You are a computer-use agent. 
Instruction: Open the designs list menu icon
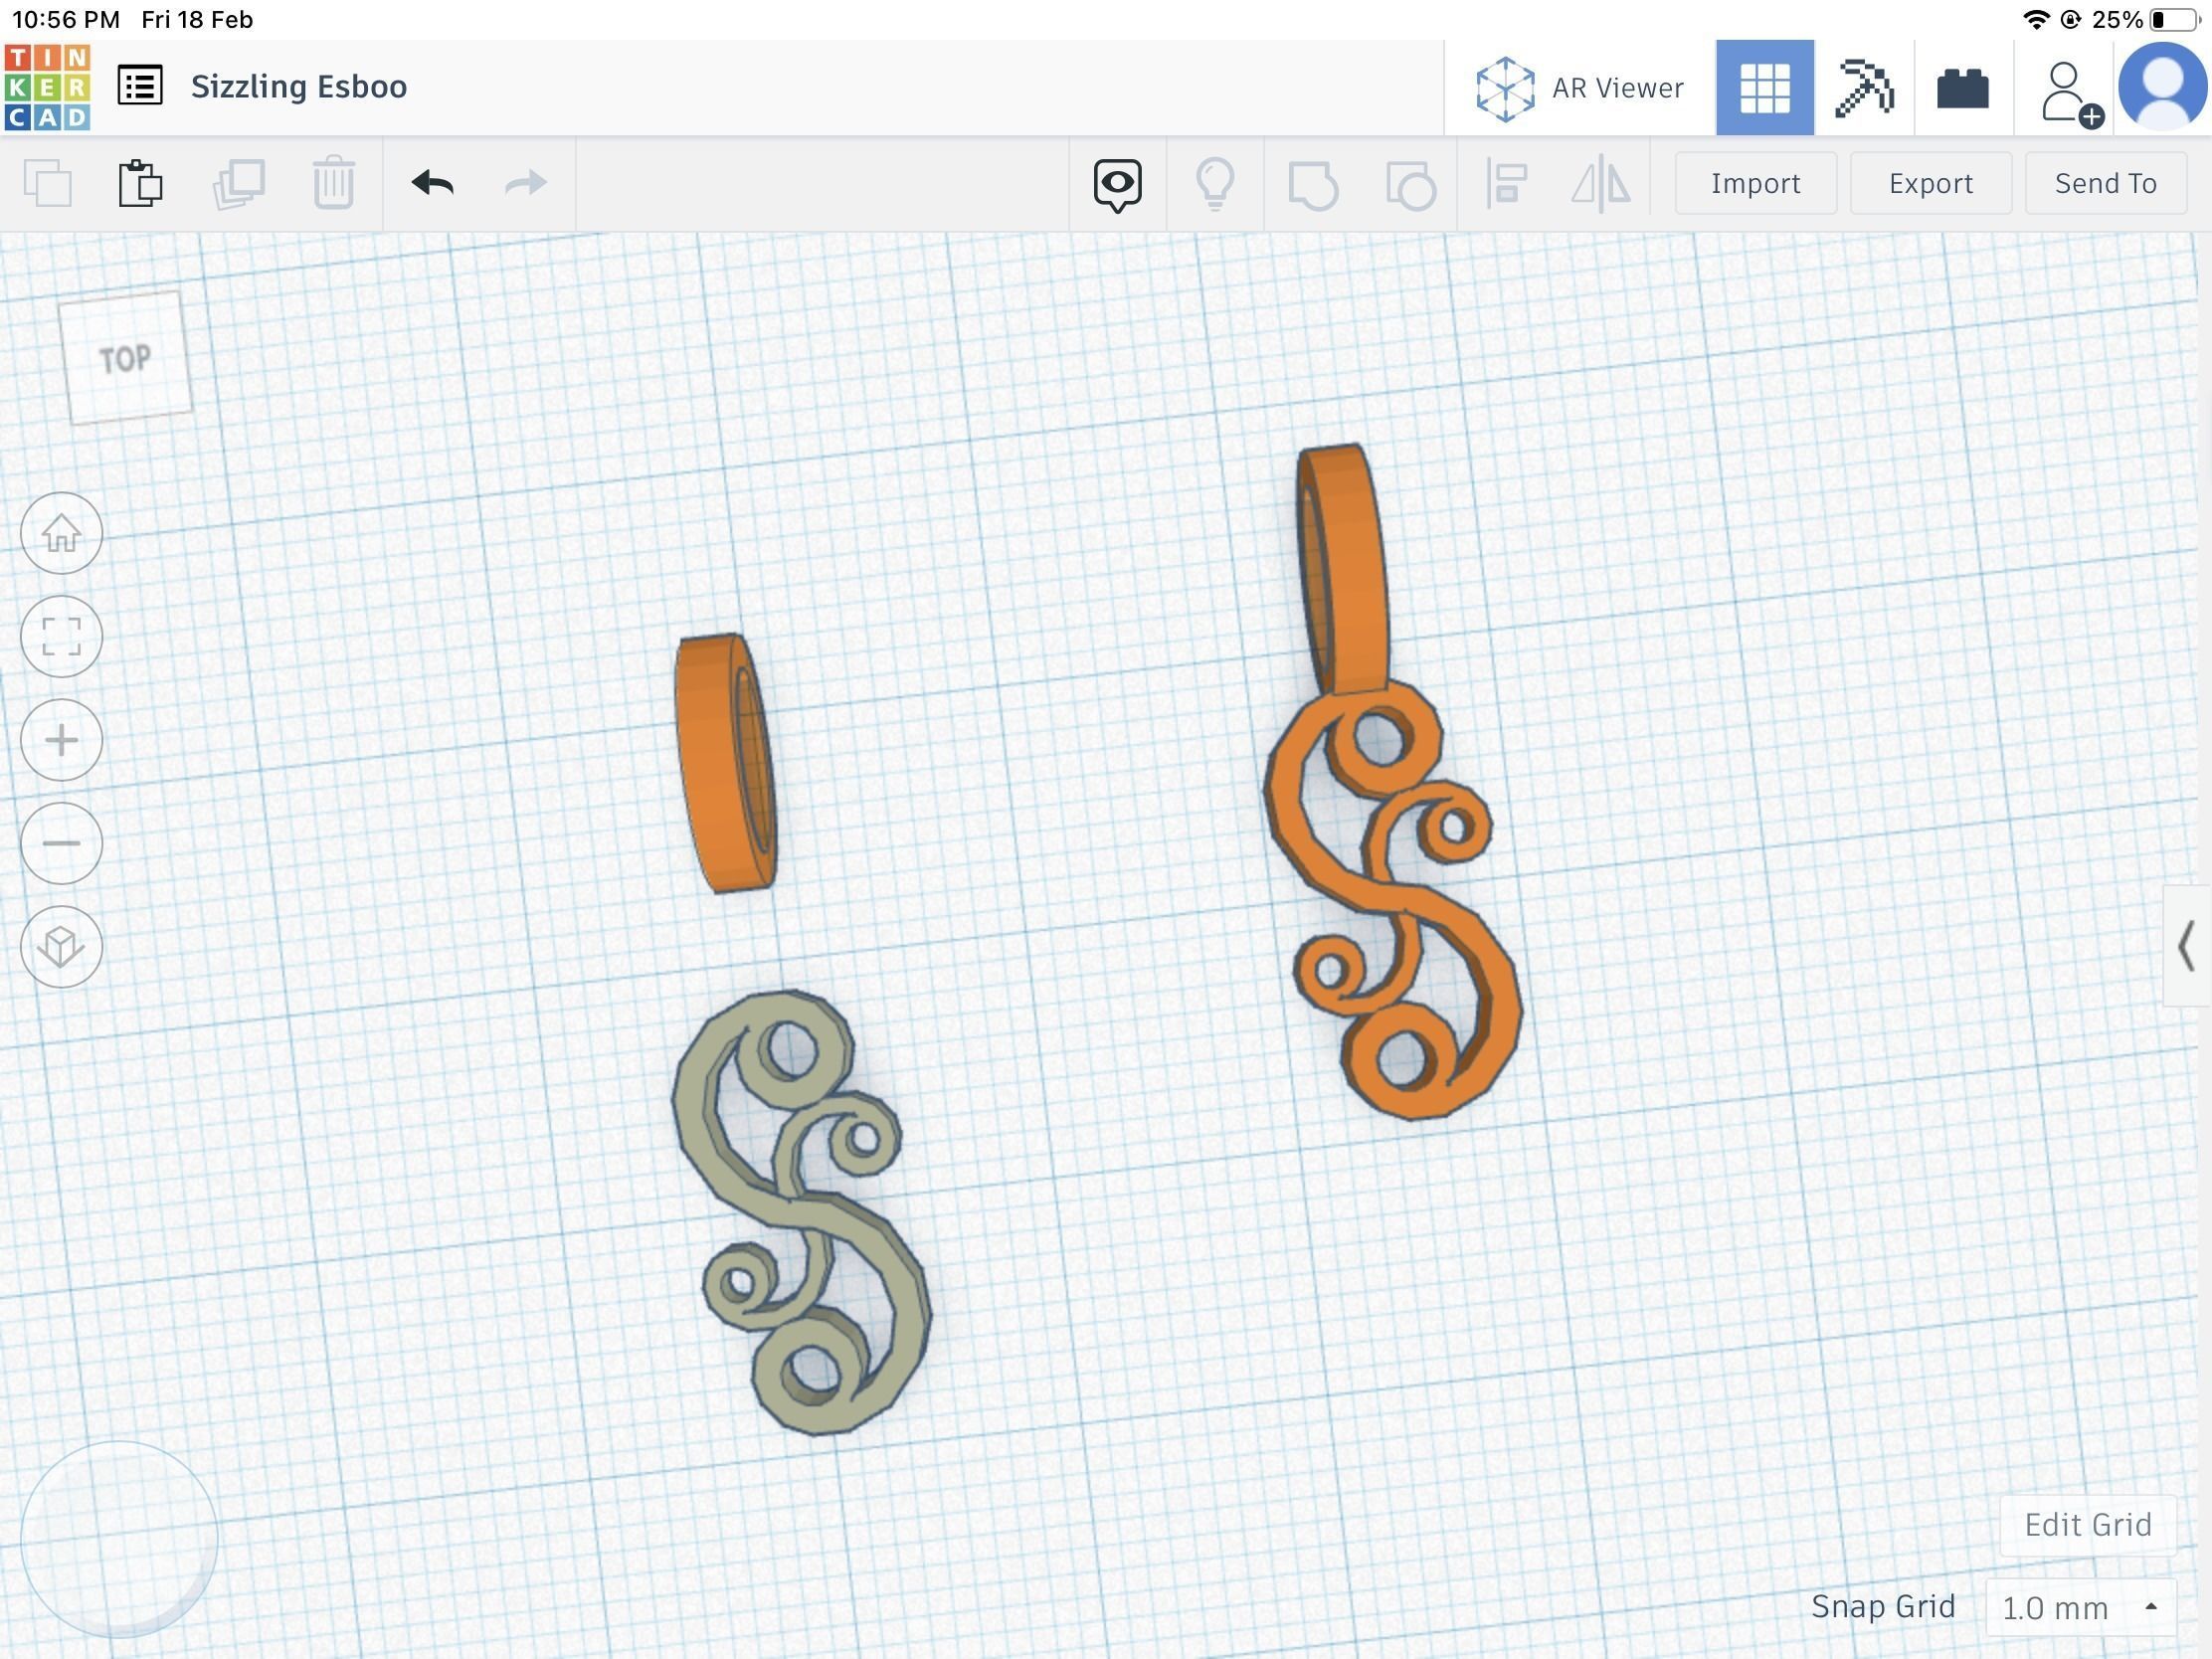(140, 86)
